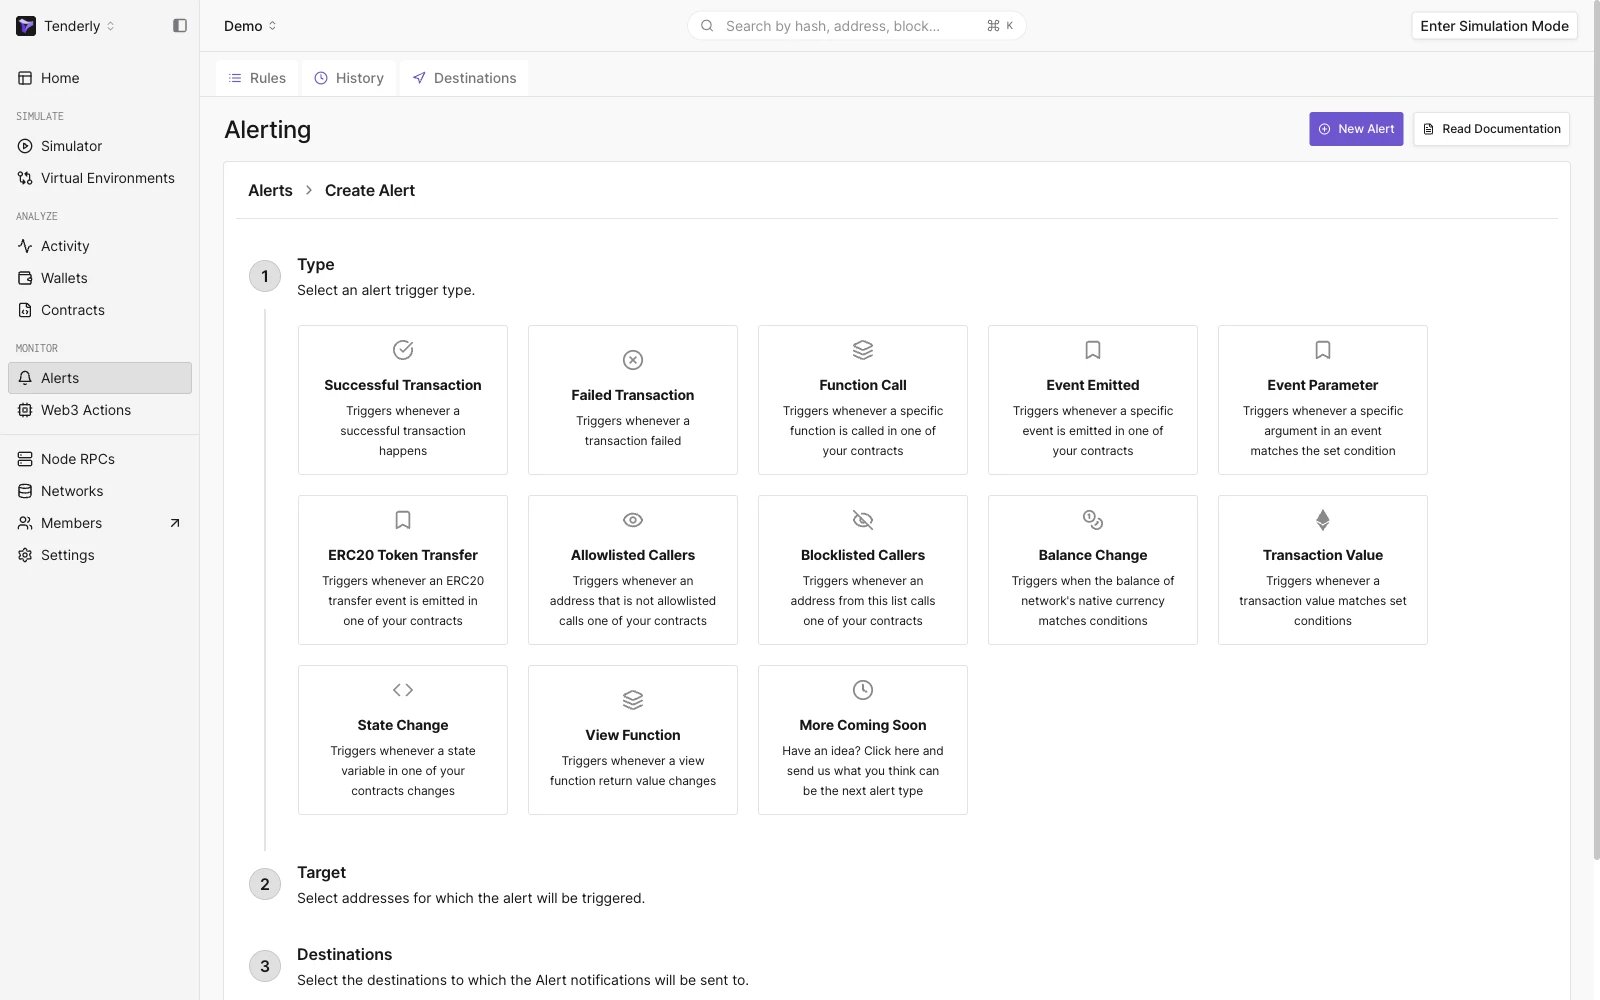The height and width of the screenshot is (1000, 1600).
Task: Click the Simulator play icon
Action: pyautogui.click(x=25, y=146)
